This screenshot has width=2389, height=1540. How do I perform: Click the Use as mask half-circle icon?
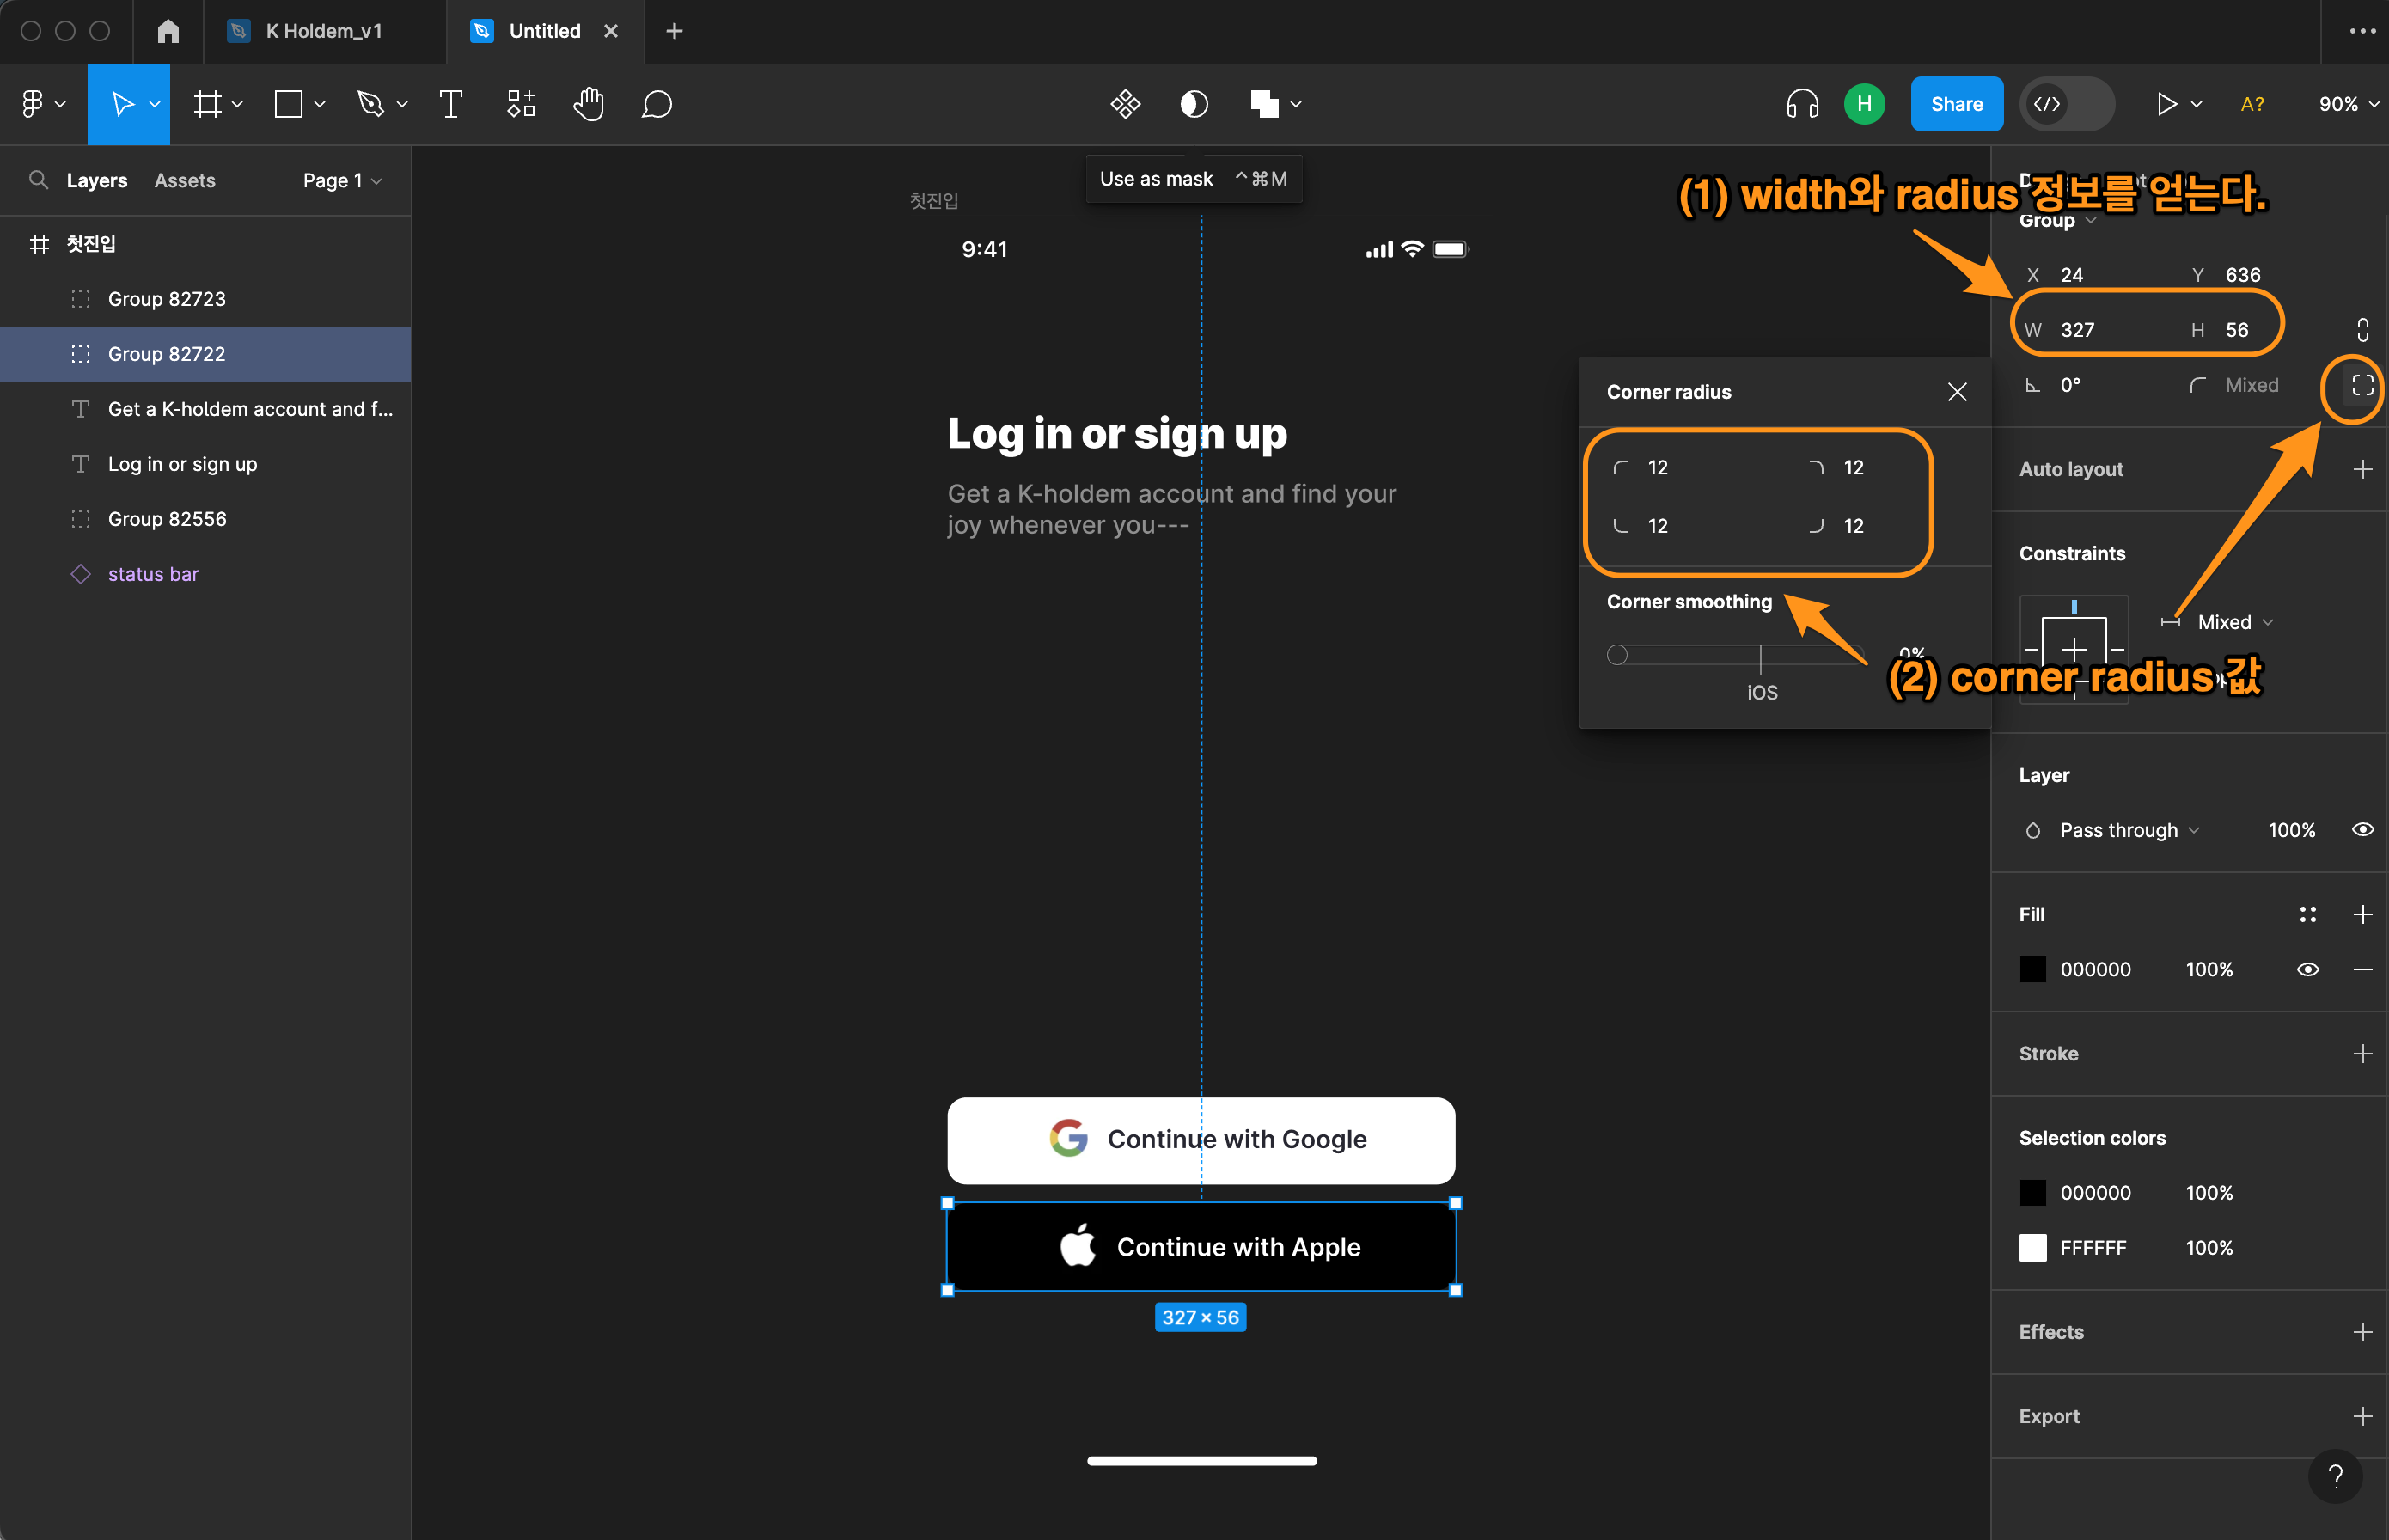pyautogui.click(x=1193, y=104)
